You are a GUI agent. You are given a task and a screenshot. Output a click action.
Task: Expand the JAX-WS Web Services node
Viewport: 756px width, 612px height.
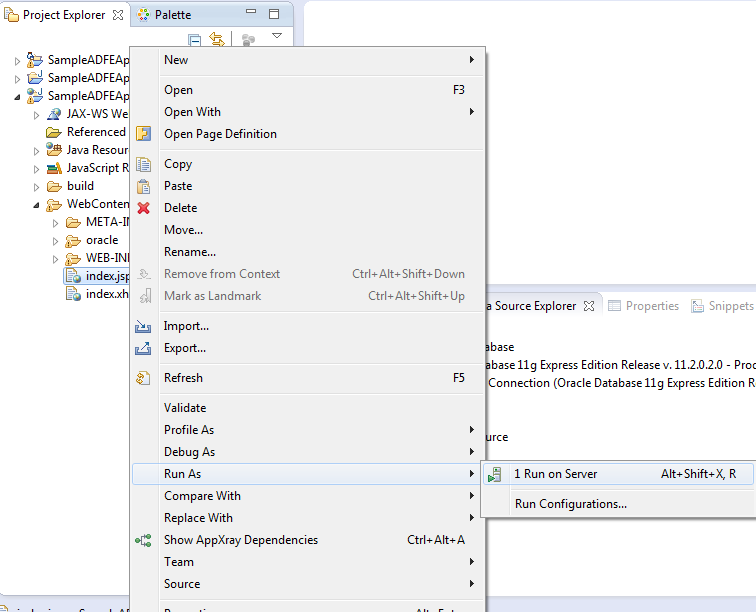(x=37, y=115)
